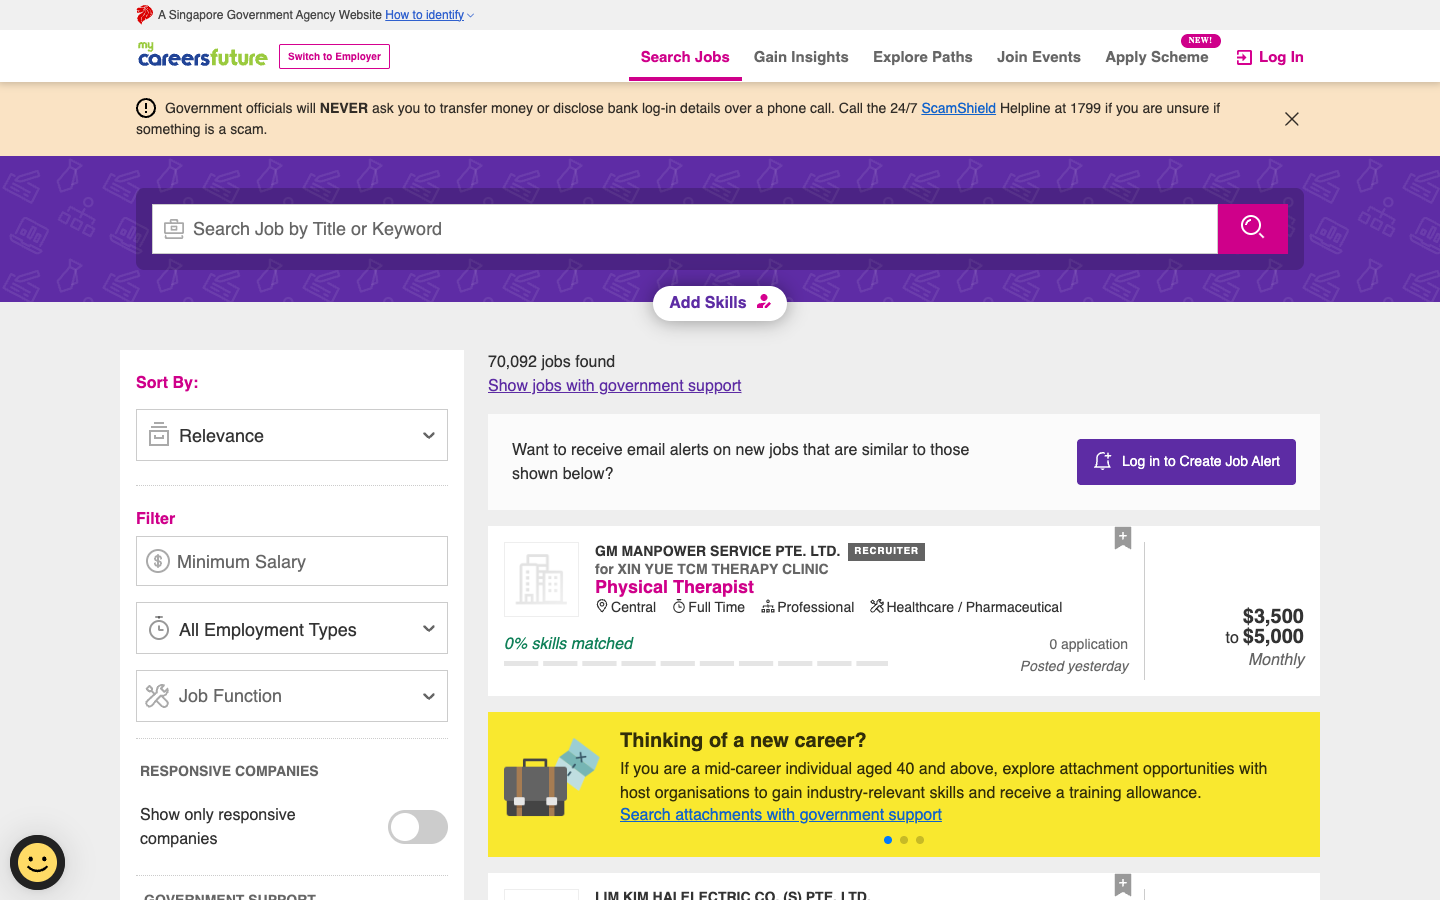
Task: Click the $3,500 to $5,000 salary
Action: 1264,626
